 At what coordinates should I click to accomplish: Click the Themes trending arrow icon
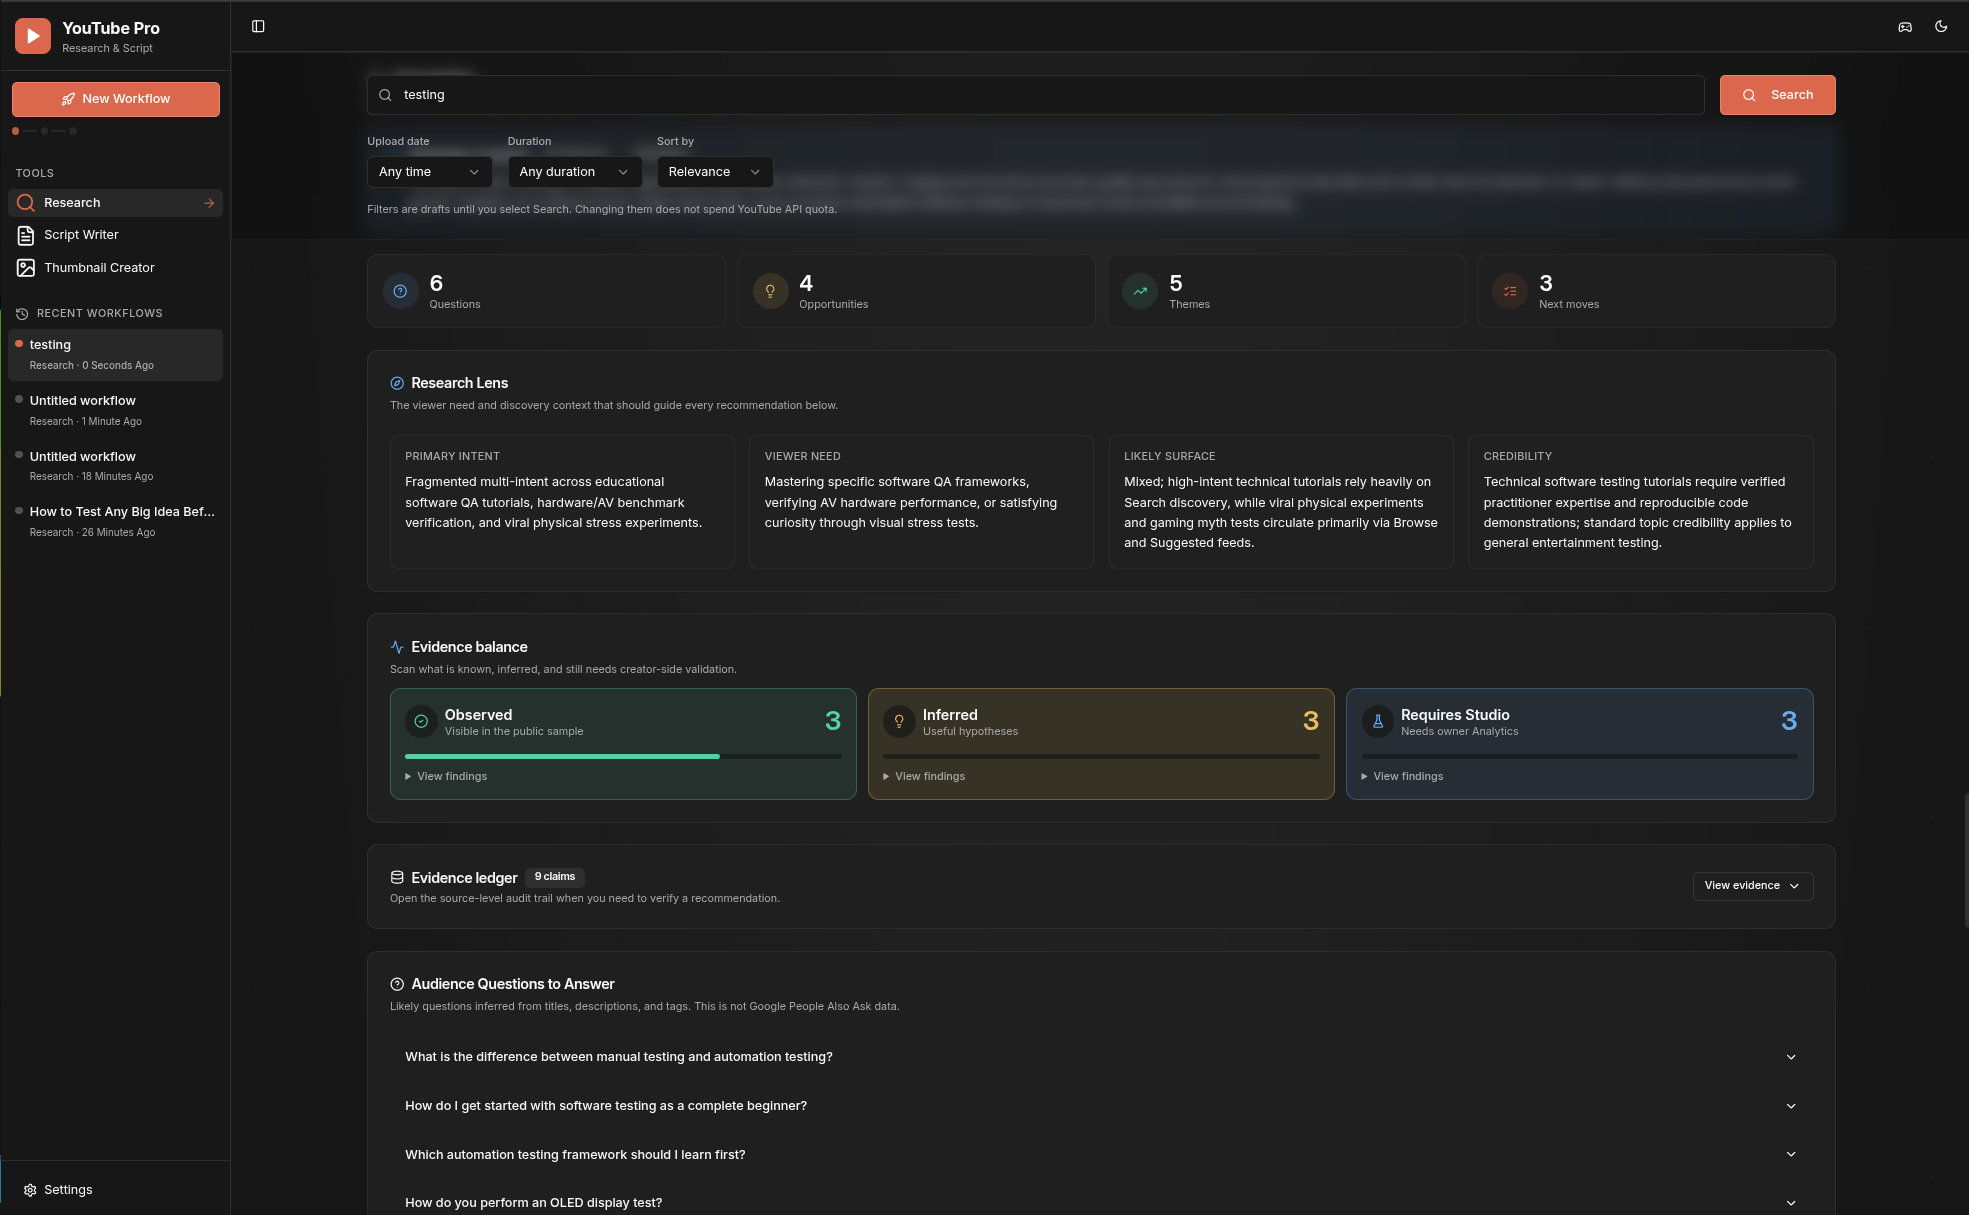coord(1140,291)
